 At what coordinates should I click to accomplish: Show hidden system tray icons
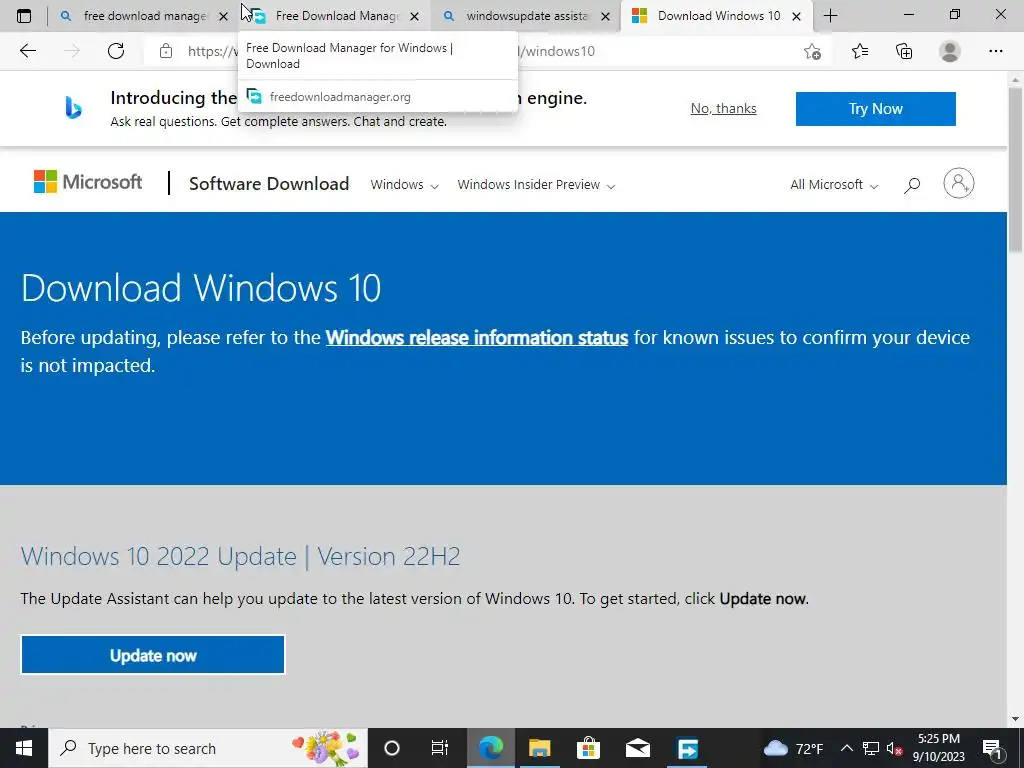click(x=846, y=748)
